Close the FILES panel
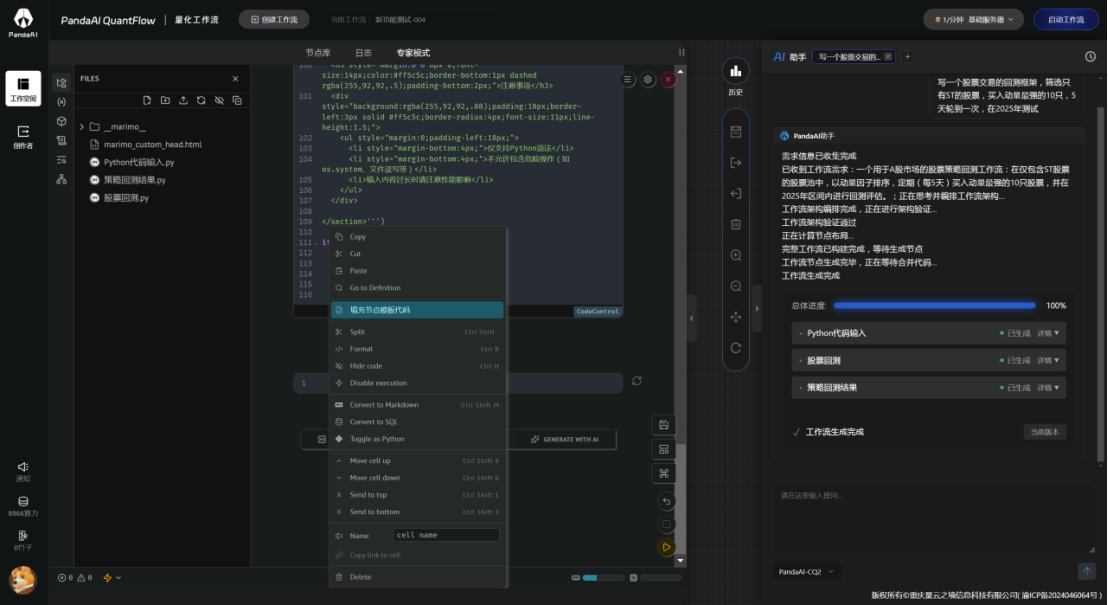 (235, 78)
